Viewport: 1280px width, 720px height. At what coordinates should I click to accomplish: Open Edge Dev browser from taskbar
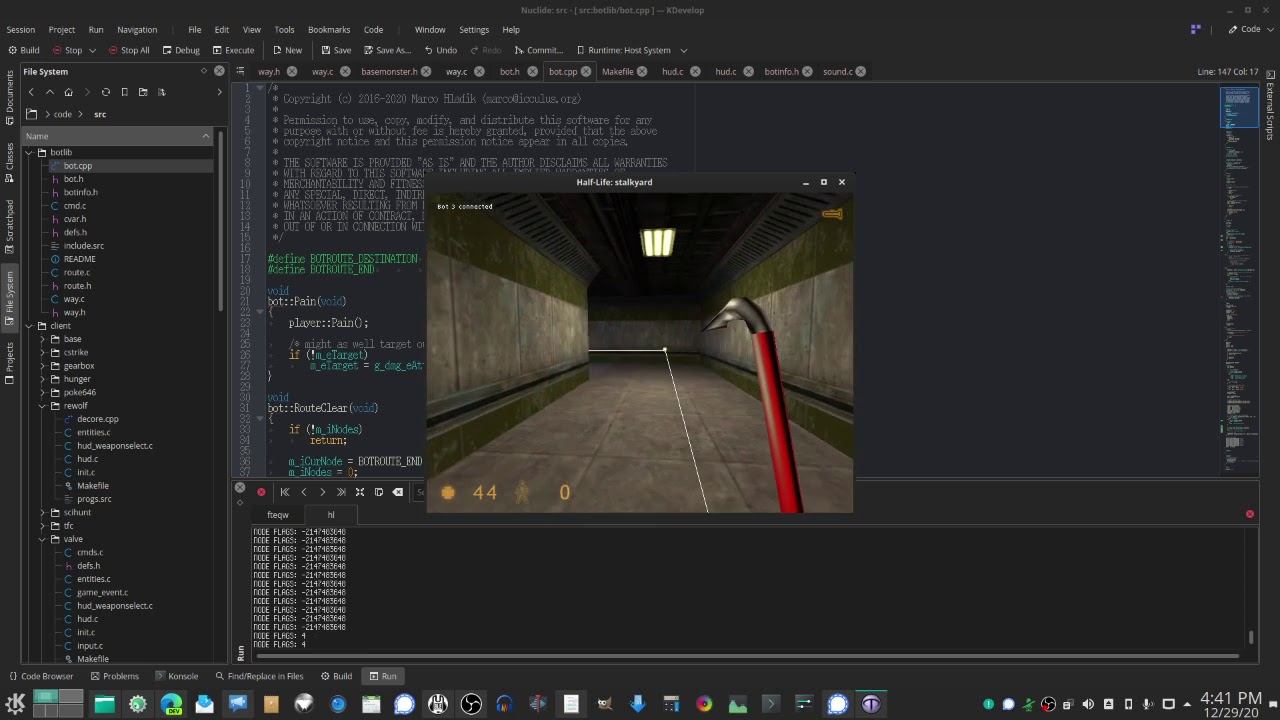pyautogui.click(x=171, y=704)
